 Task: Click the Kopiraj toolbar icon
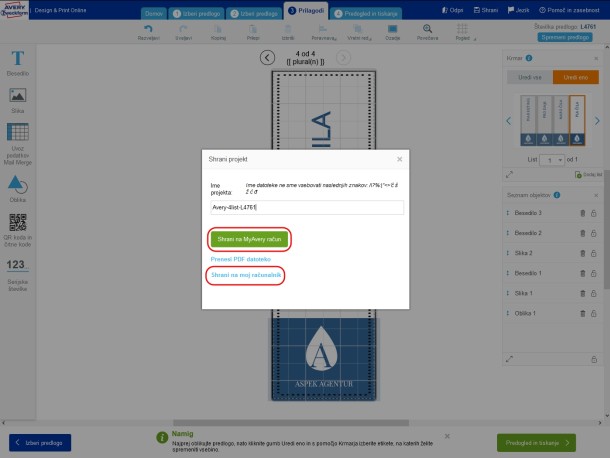point(218,32)
